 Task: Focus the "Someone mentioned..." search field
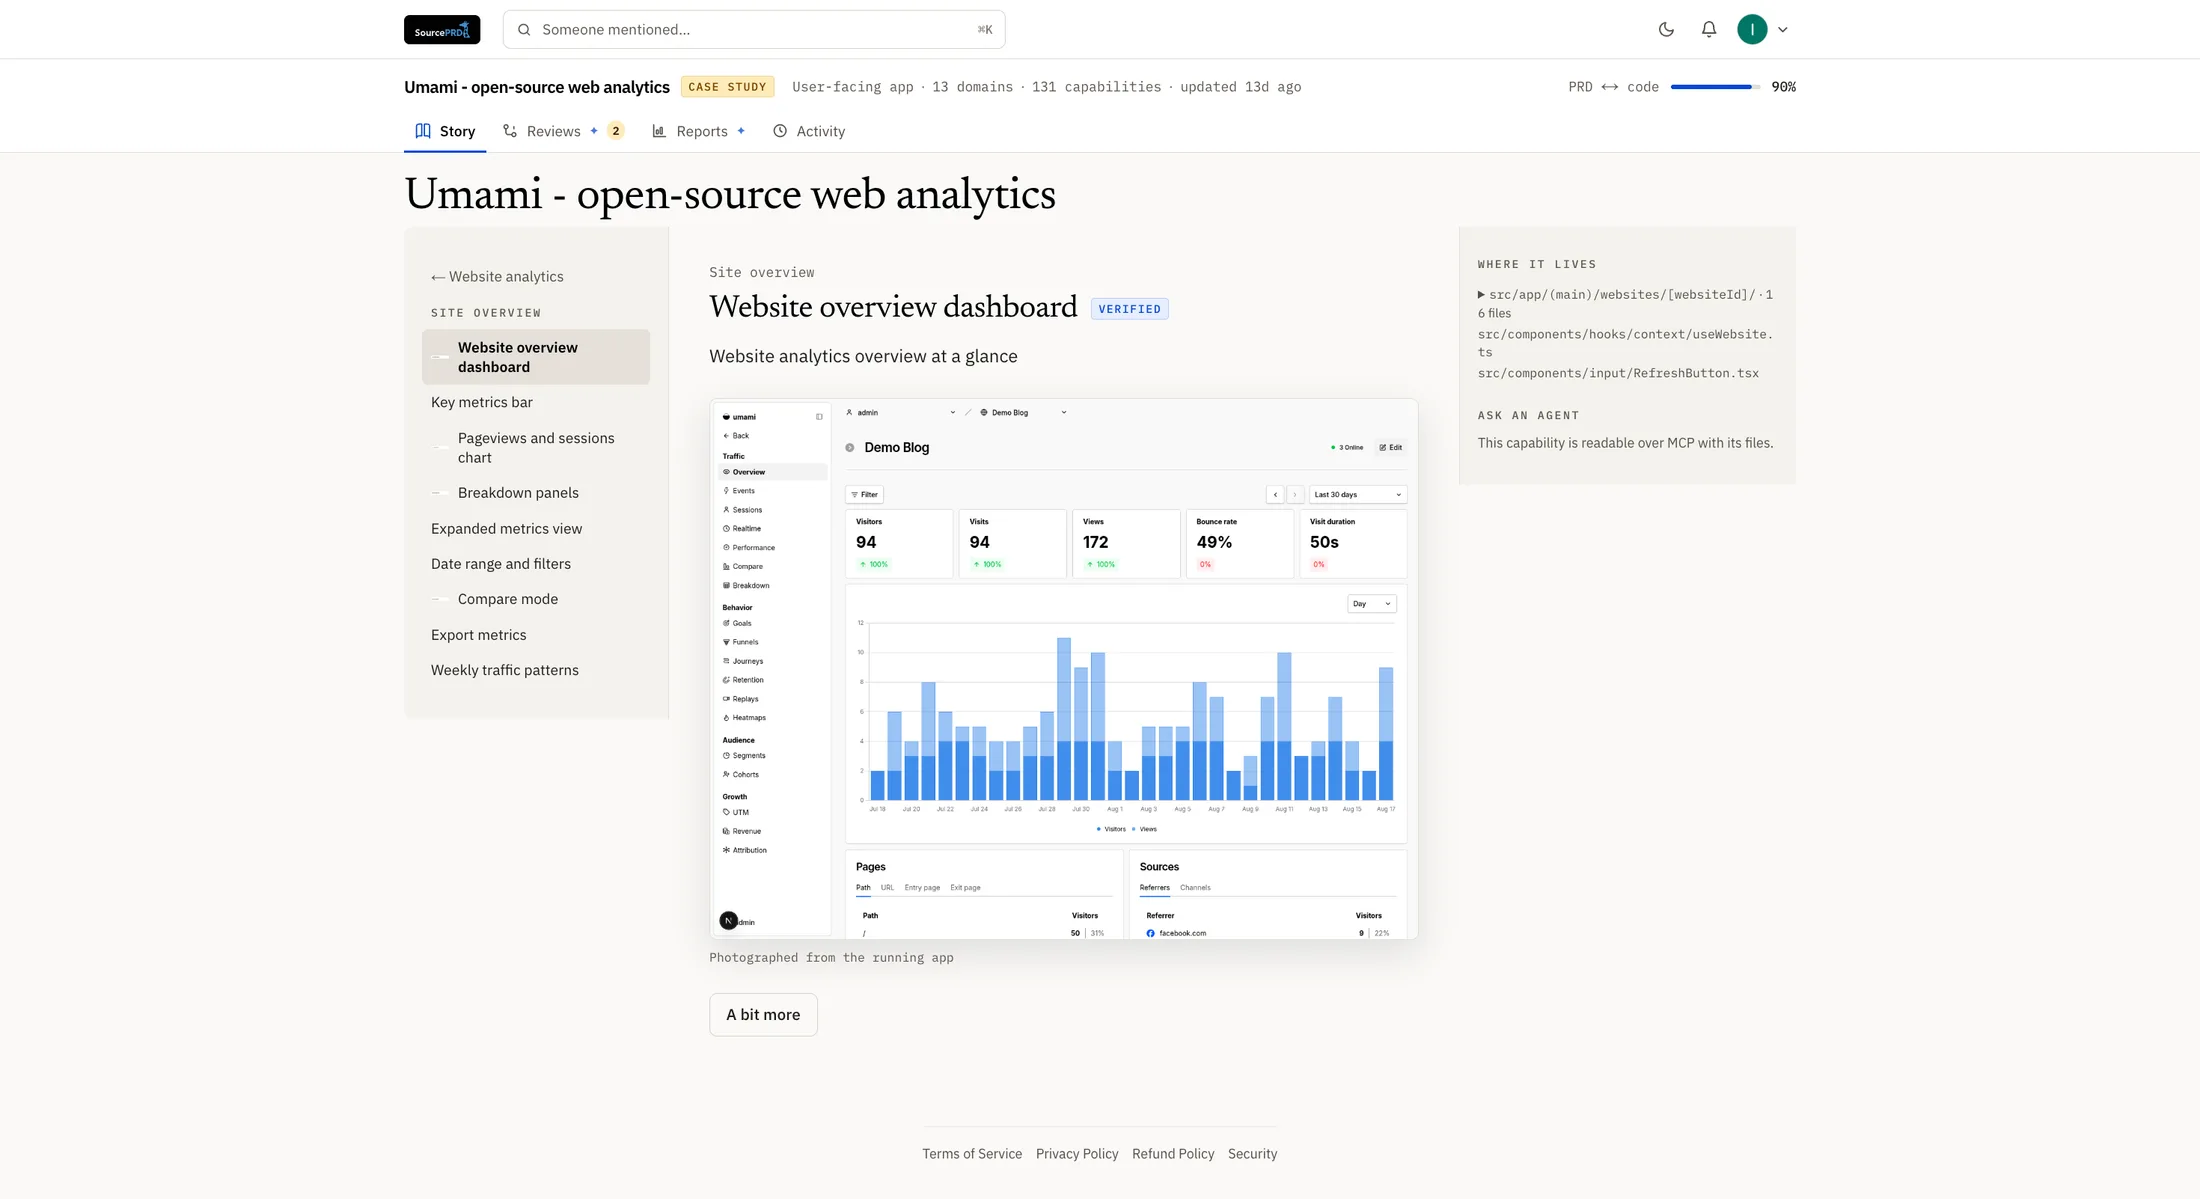coord(754,30)
